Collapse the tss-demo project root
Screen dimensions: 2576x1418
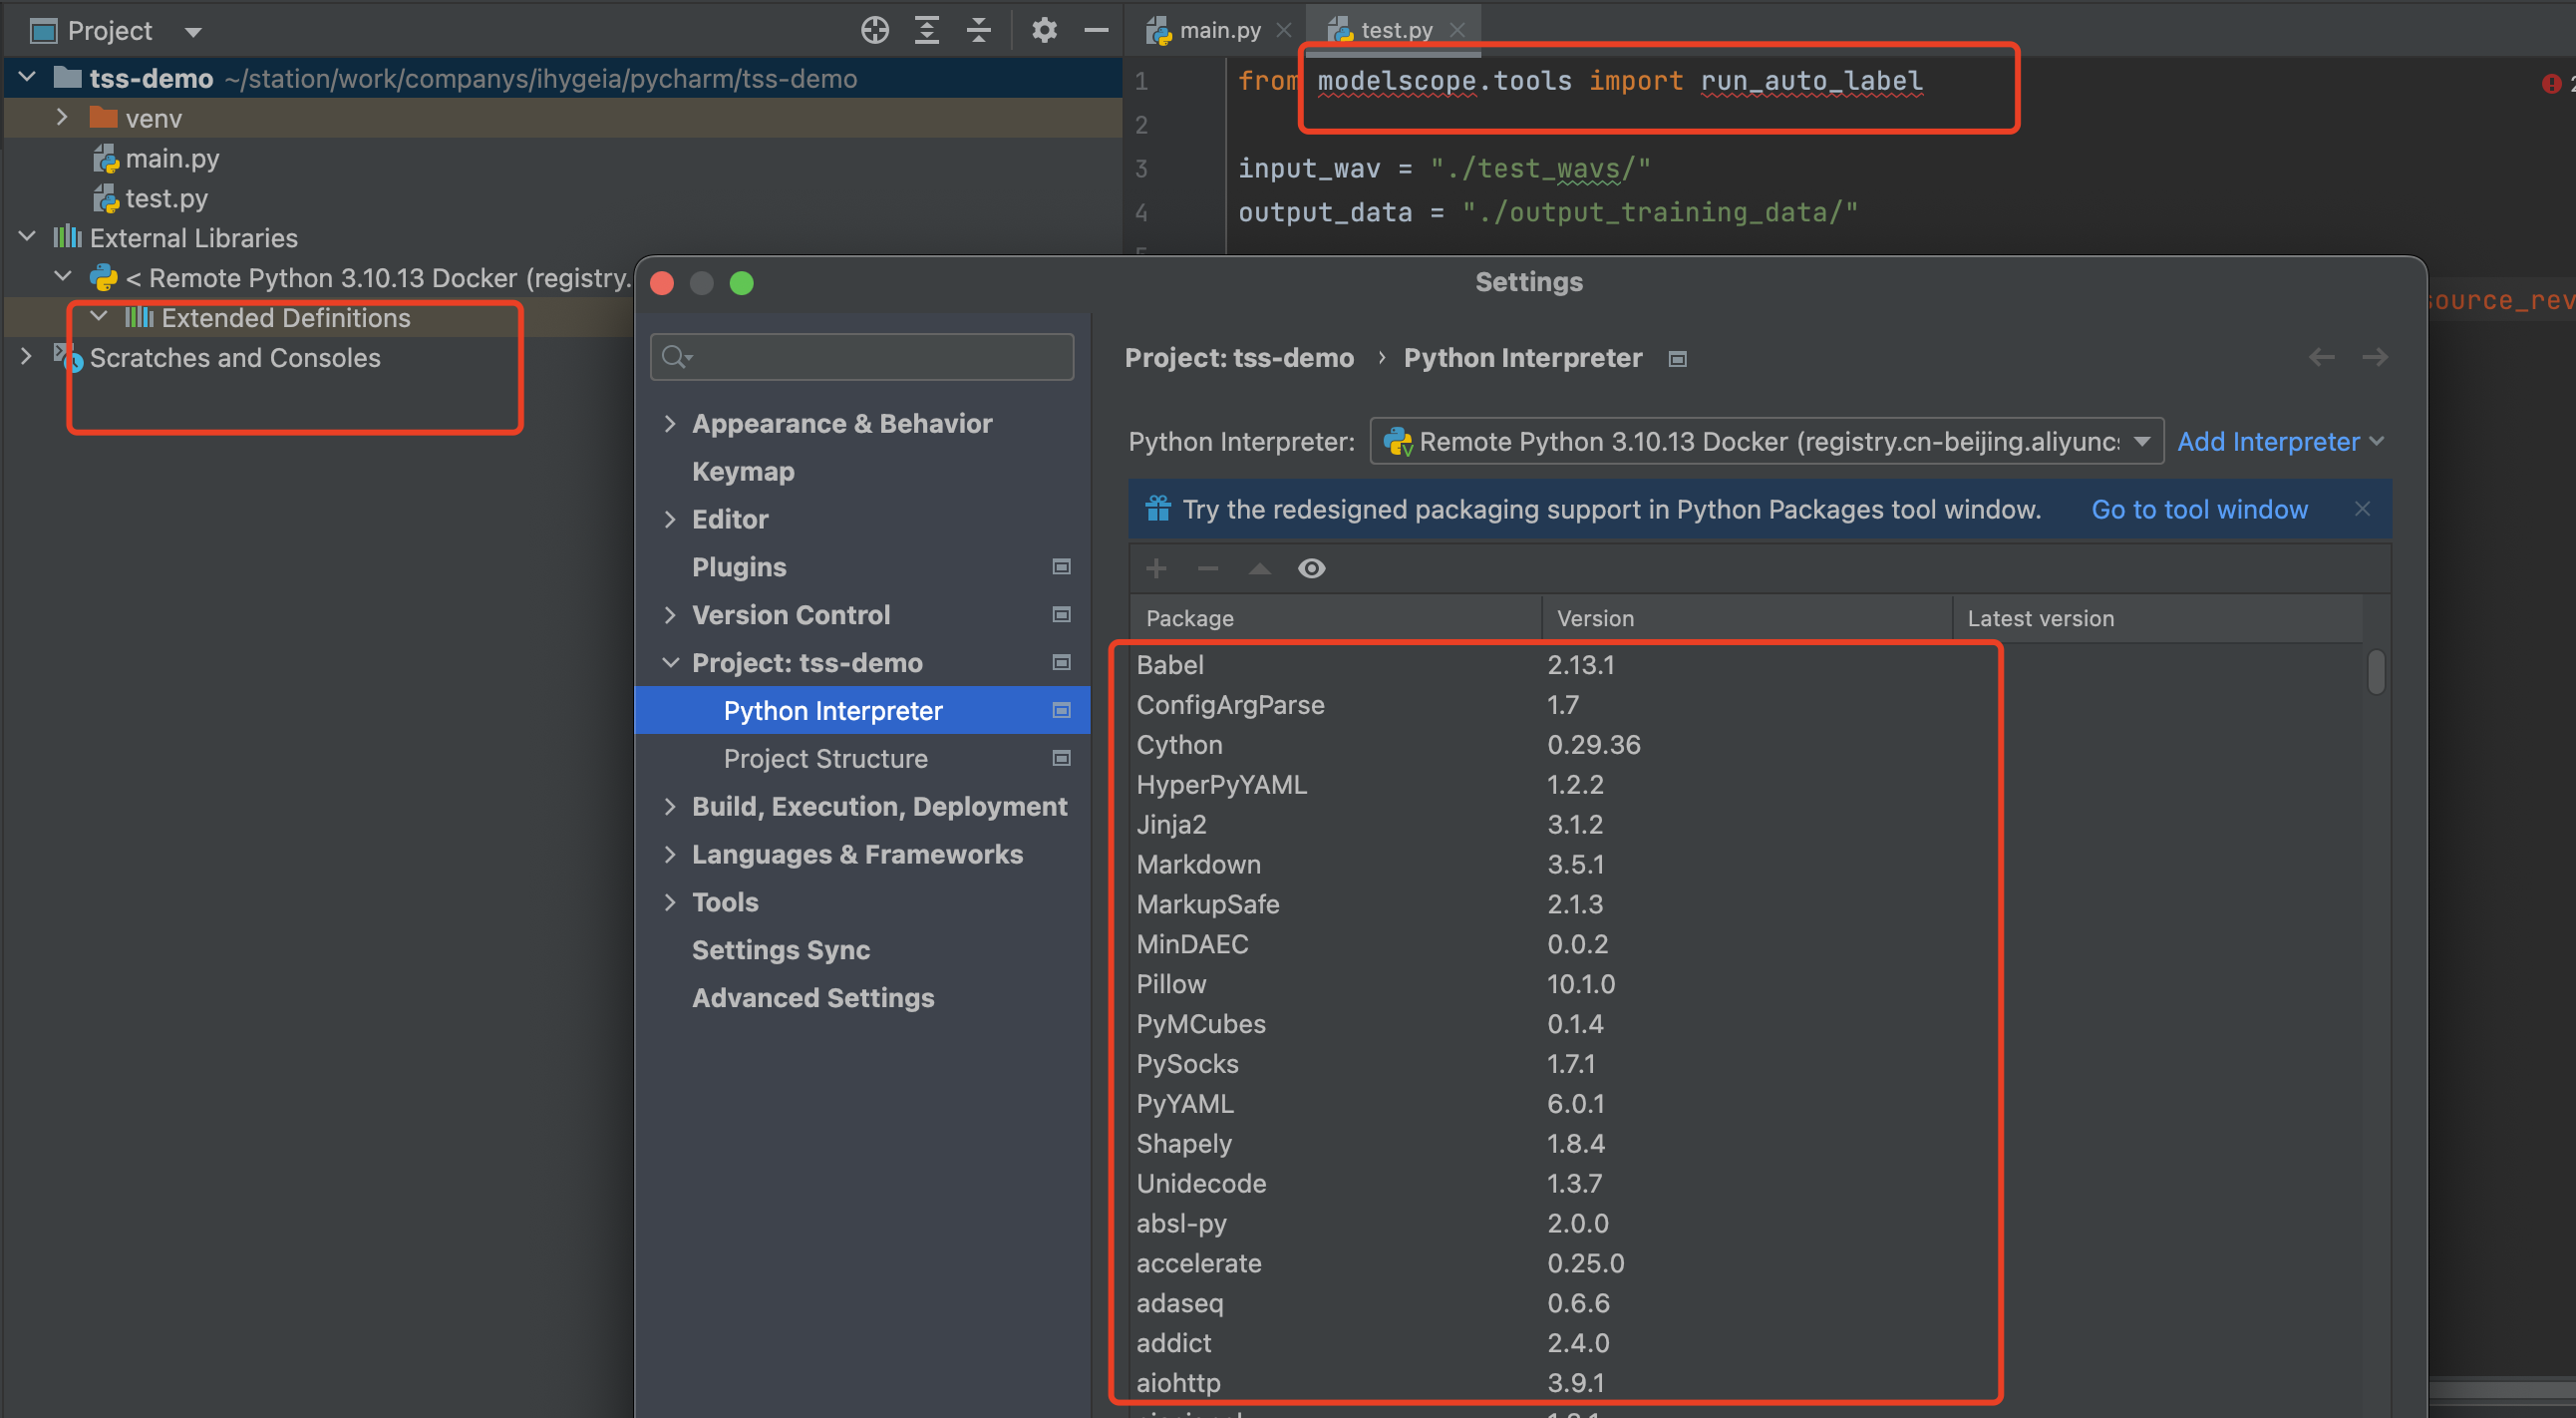(27, 77)
